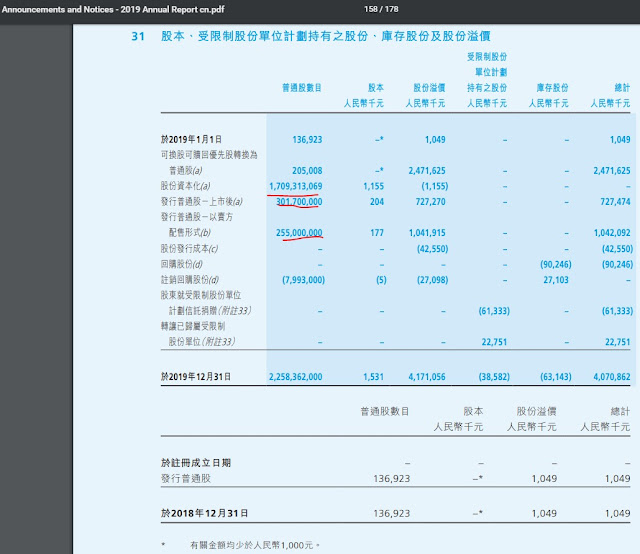Click the 股份資本化(a) row label
This screenshot has height=554, width=640.
coord(185,186)
